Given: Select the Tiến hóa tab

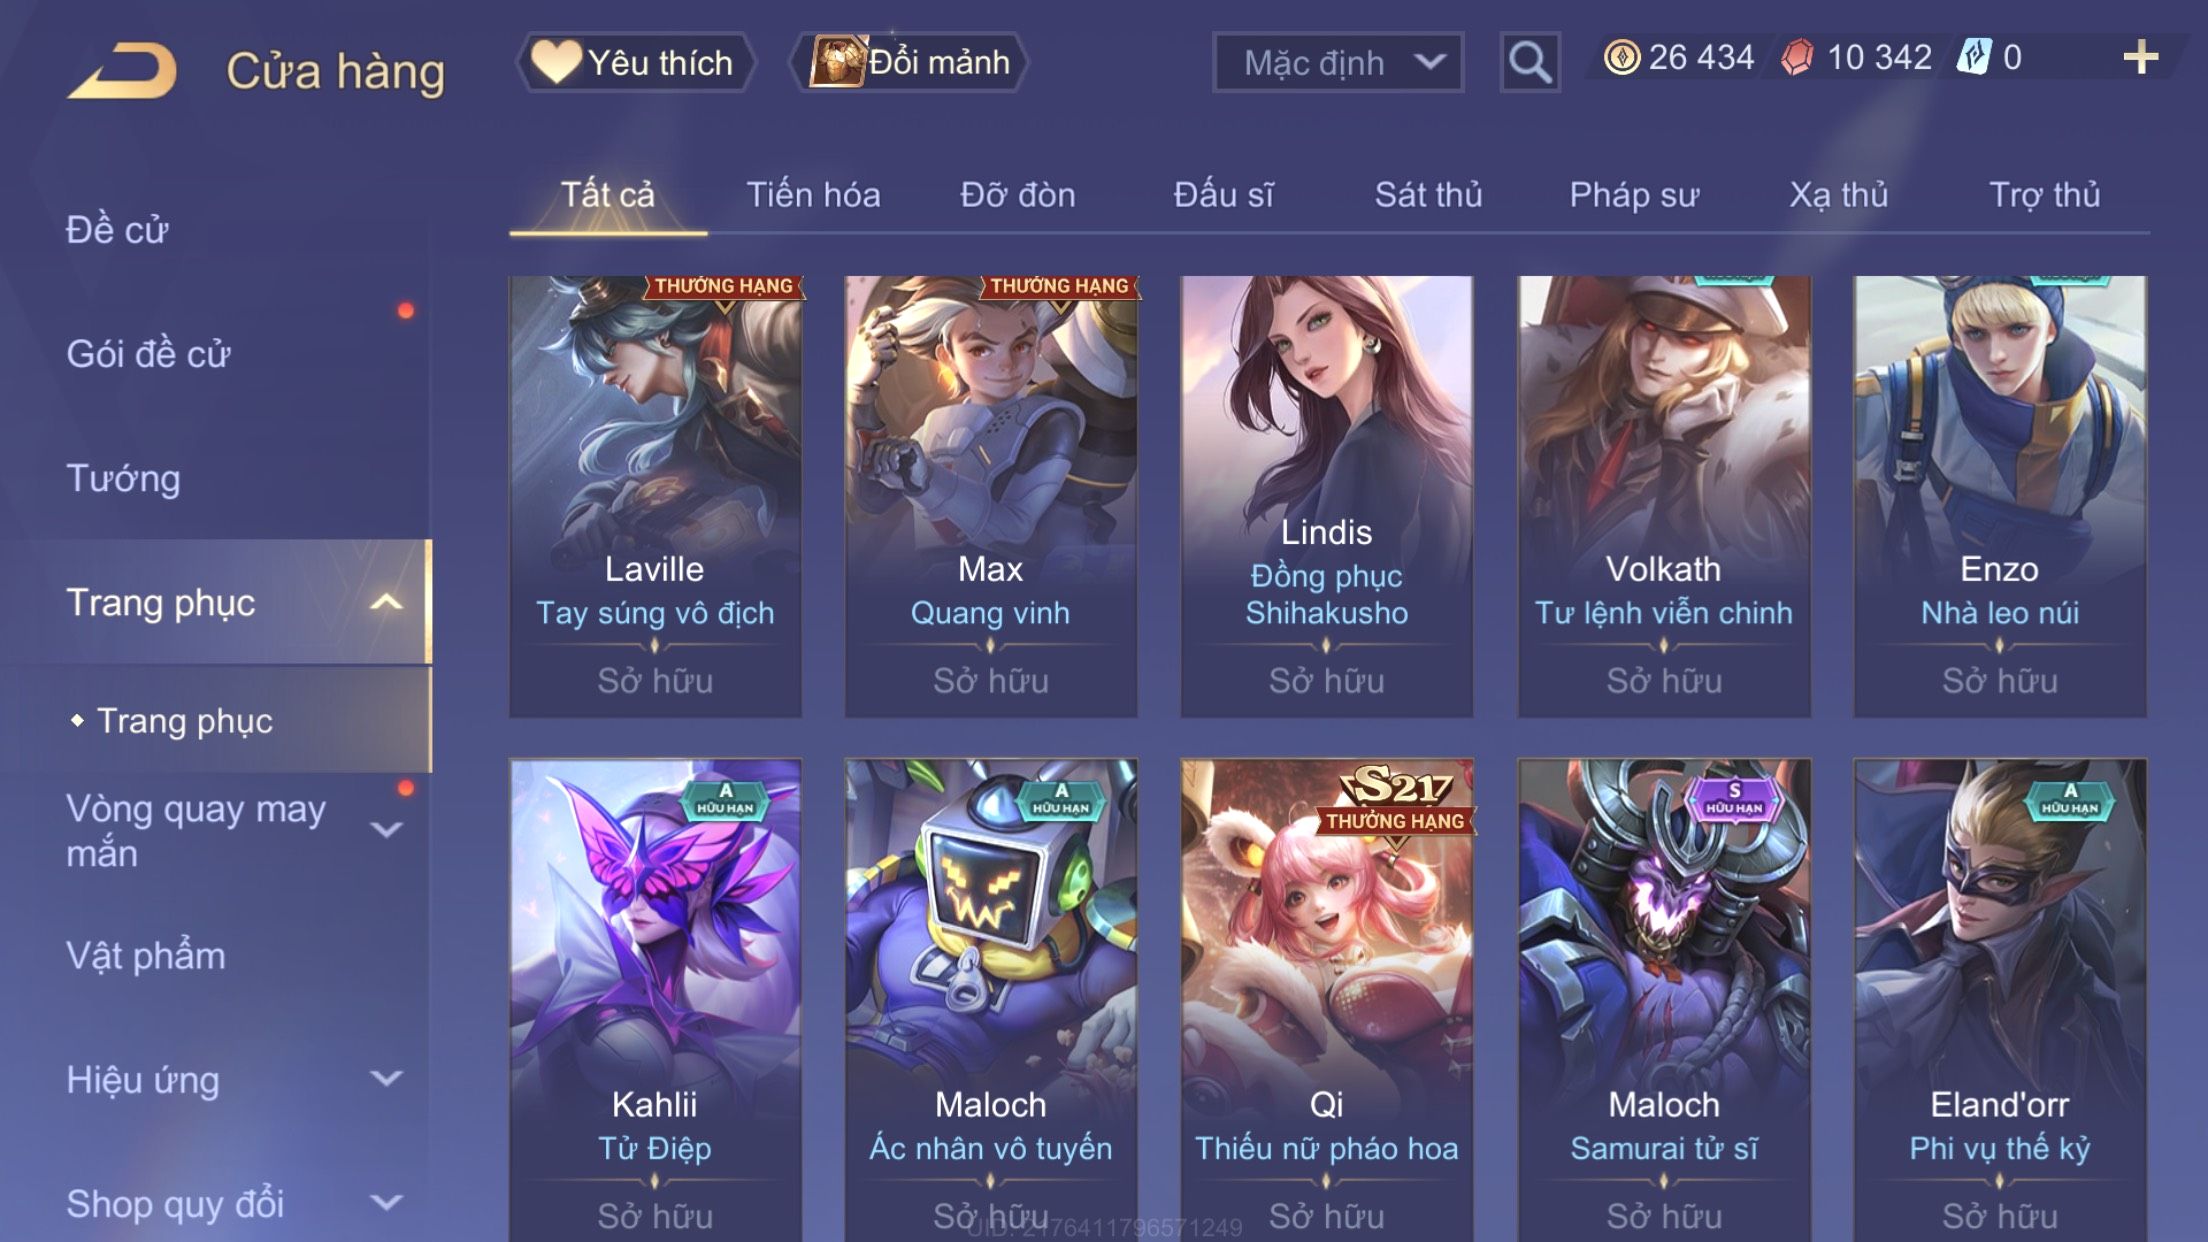Looking at the screenshot, I should pos(813,194).
